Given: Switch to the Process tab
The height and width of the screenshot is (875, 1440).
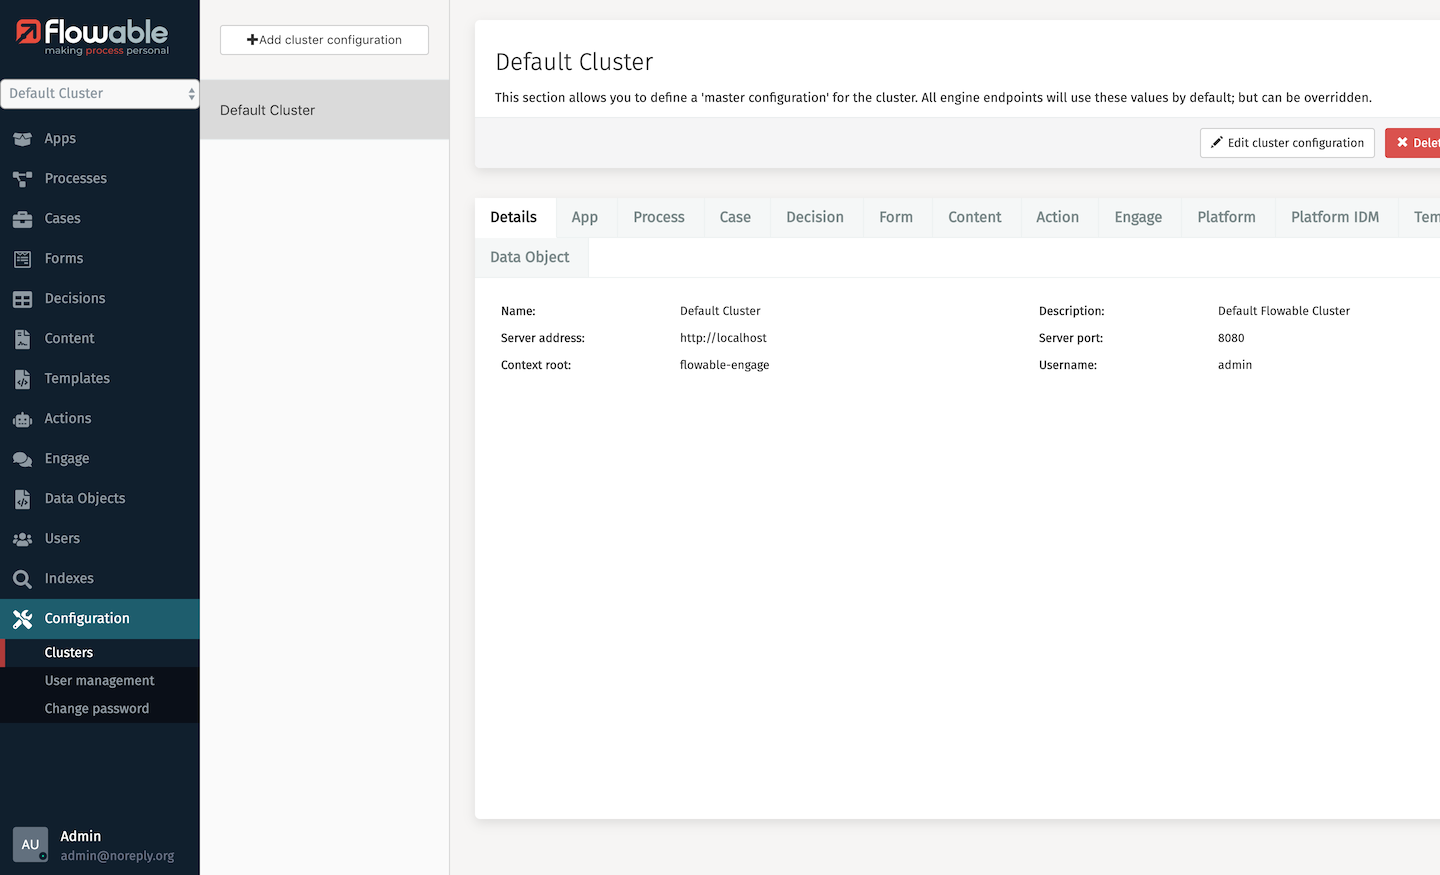Looking at the screenshot, I should tap(658, 217).
